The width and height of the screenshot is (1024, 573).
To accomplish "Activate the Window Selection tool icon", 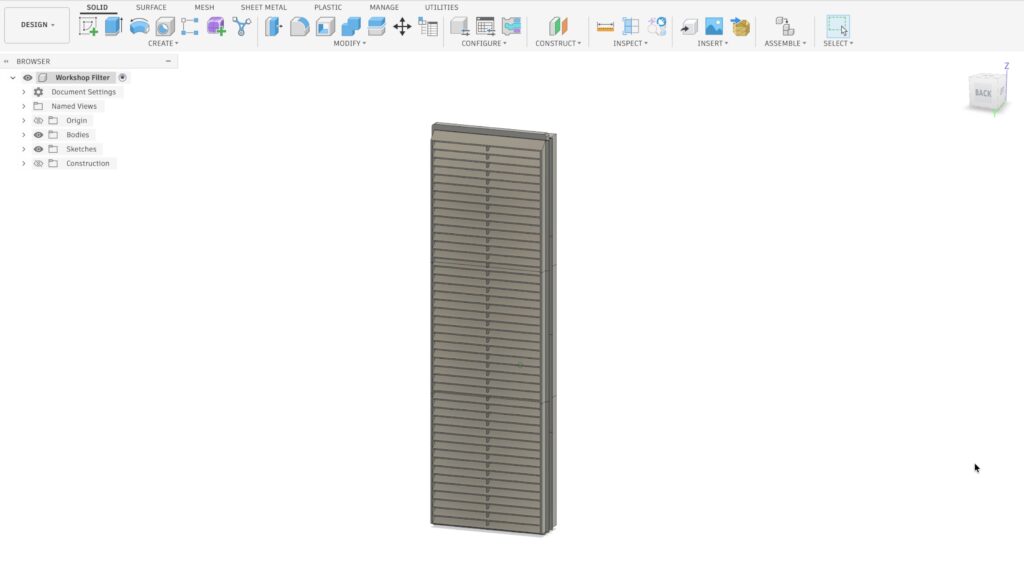I will pyautogui.click(x=838, y=26).
